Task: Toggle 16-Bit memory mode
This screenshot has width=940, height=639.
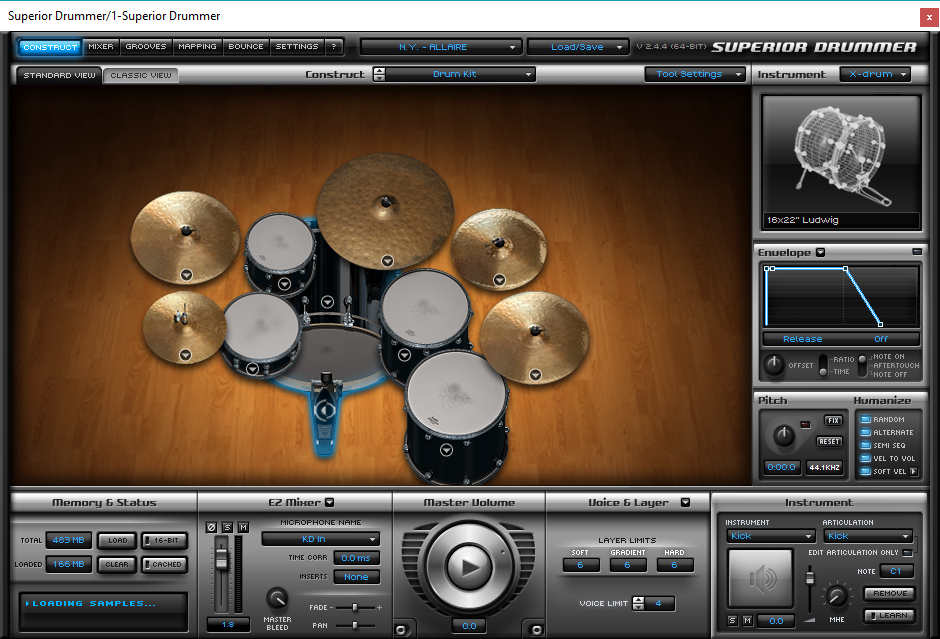Action: [164, 540]
